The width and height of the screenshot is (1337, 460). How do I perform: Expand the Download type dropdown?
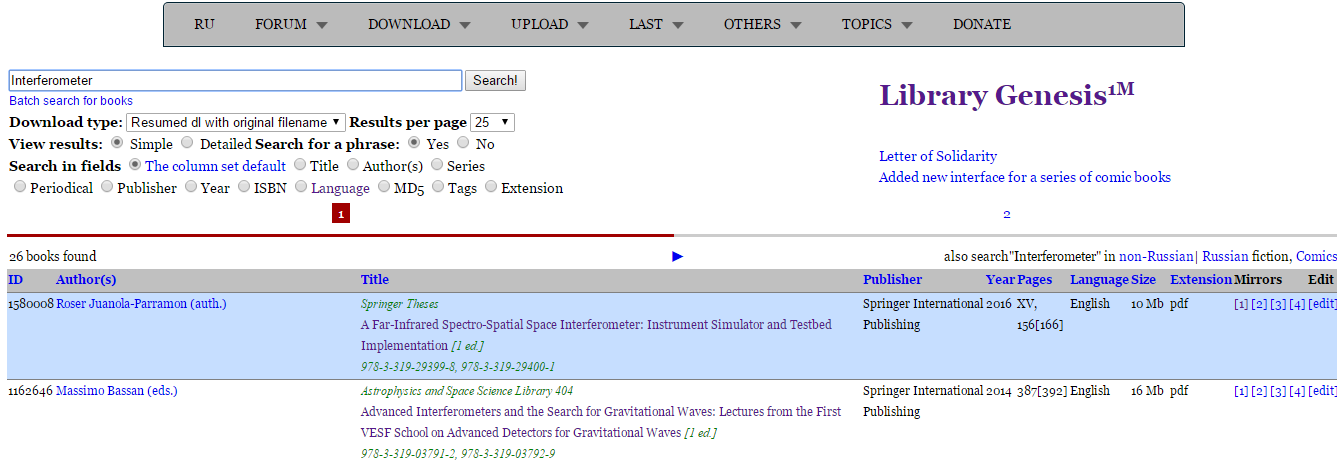click(x=236, y=122)
